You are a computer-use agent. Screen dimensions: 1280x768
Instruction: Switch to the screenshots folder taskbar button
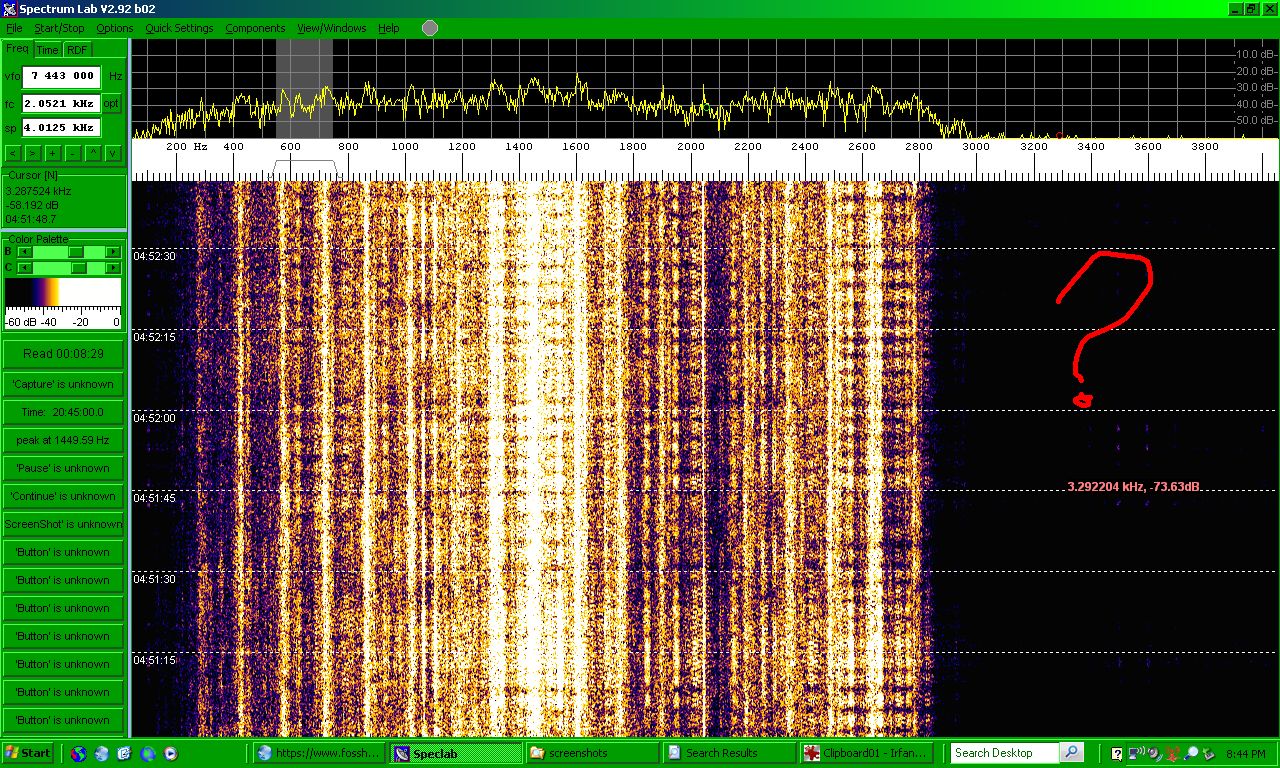[x=593, y=753]
